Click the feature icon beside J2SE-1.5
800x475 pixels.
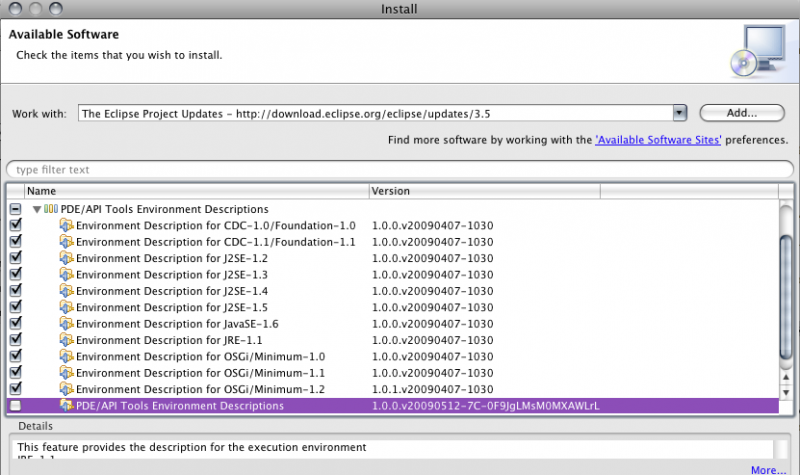point(66,307)
